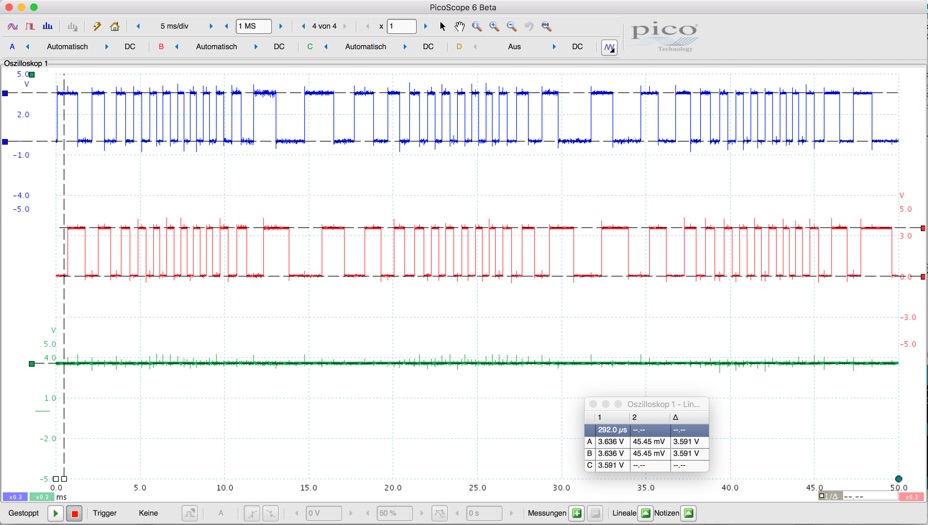928x525 pixels.
Task: Select the Hand pan tool
Action: (459, 27)
